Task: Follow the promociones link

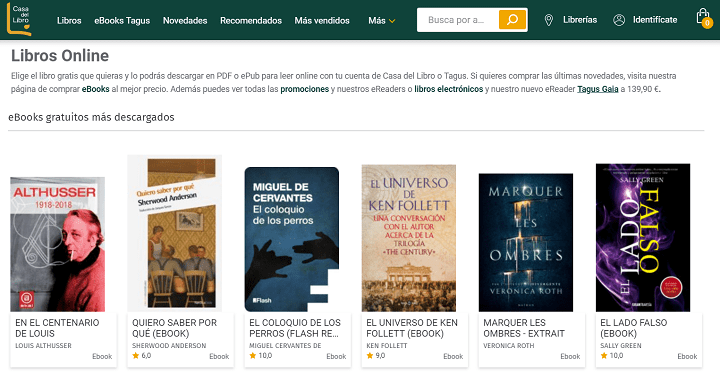Action: [304, 89]
